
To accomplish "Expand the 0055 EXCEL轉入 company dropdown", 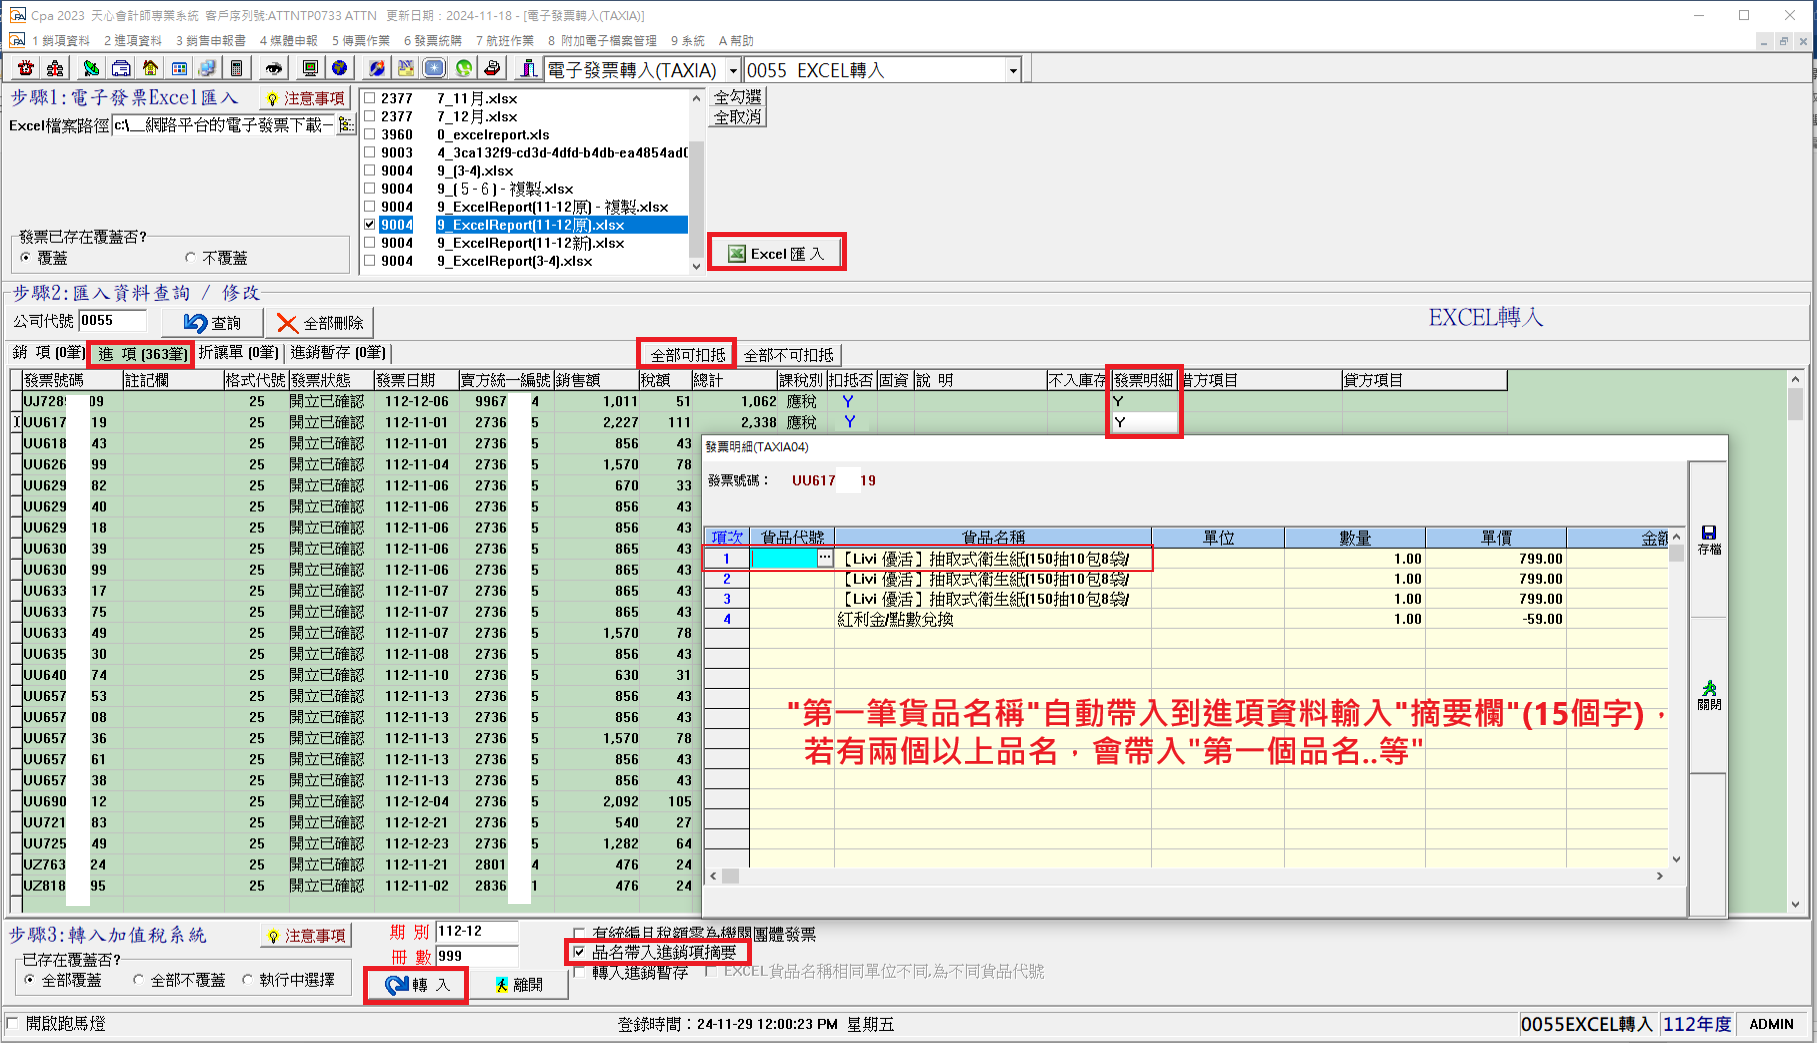I will pos(1012,70).
